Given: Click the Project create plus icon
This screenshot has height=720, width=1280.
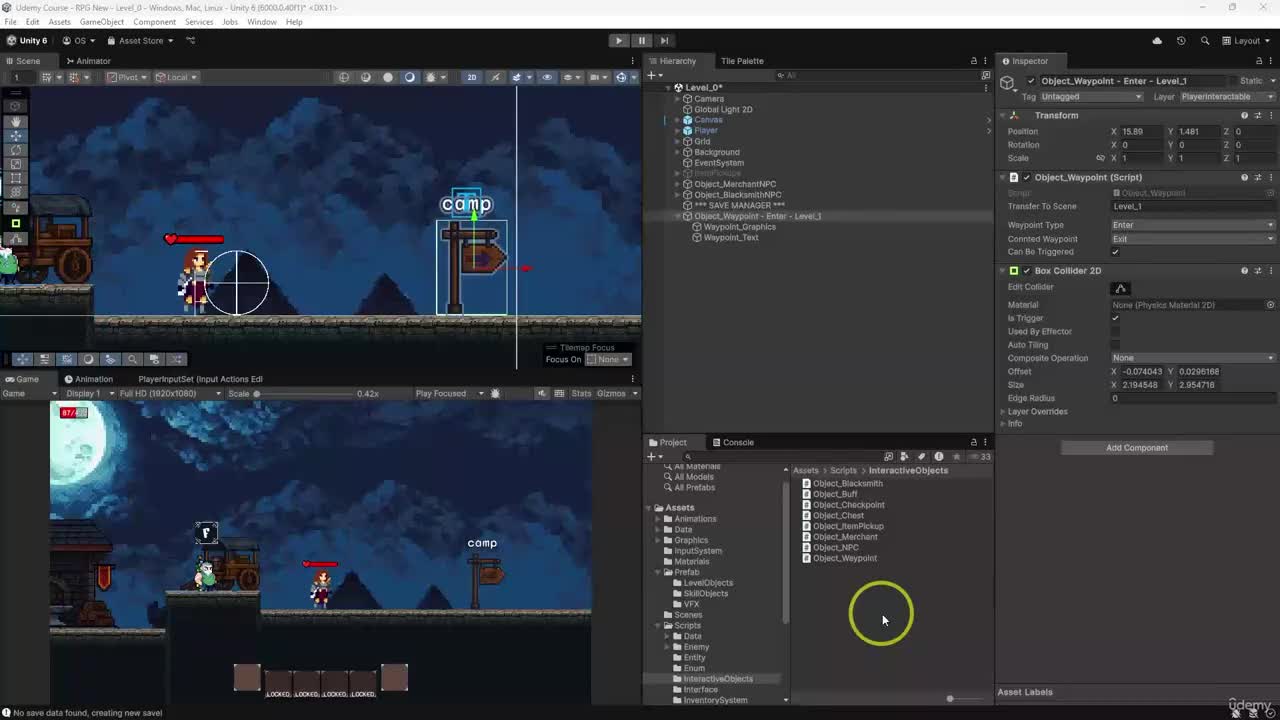Looking at the screenshot, I should 651,457.
